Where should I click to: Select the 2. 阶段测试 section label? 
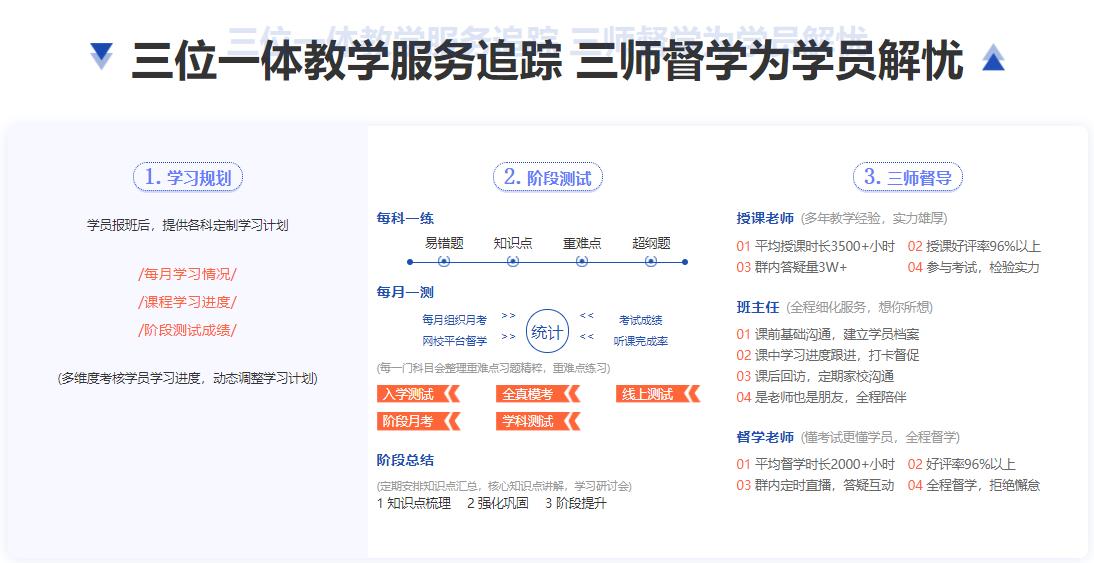pos(547,178)
